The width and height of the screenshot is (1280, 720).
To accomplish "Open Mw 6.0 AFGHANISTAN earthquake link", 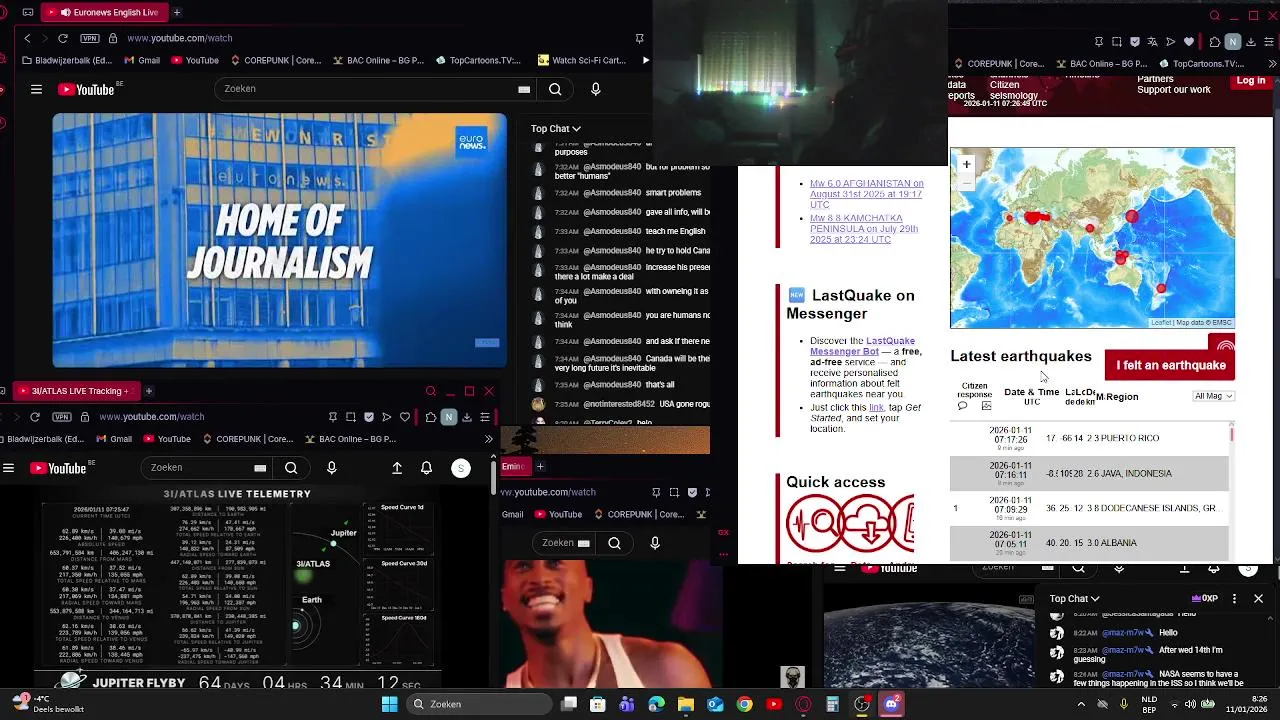I will tap(866, 194).
